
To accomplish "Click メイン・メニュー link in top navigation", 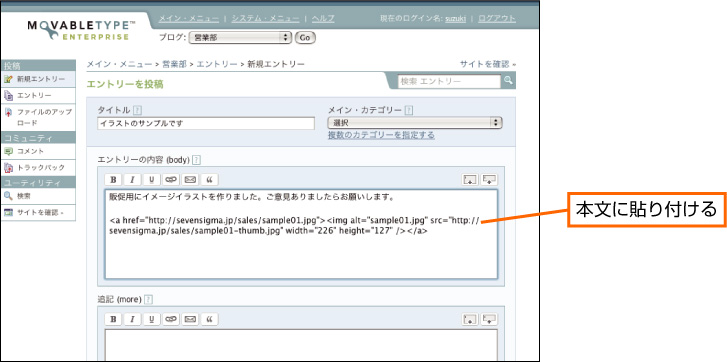I will 189,19.
